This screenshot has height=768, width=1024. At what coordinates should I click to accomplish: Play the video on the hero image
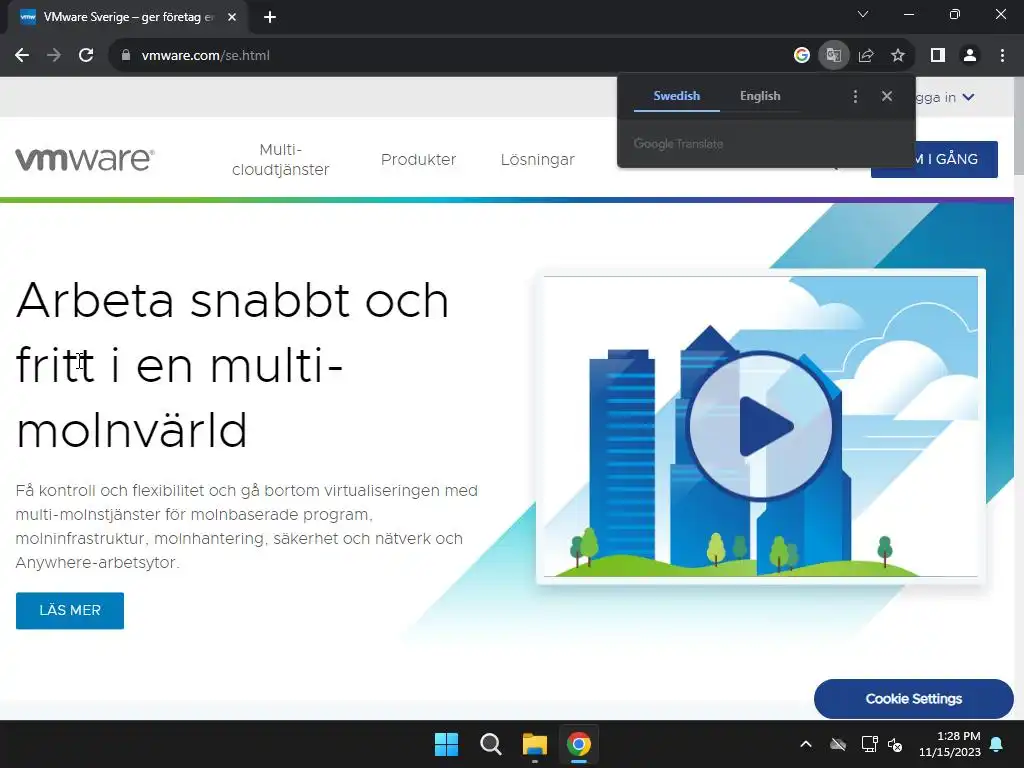coord(761,426)
